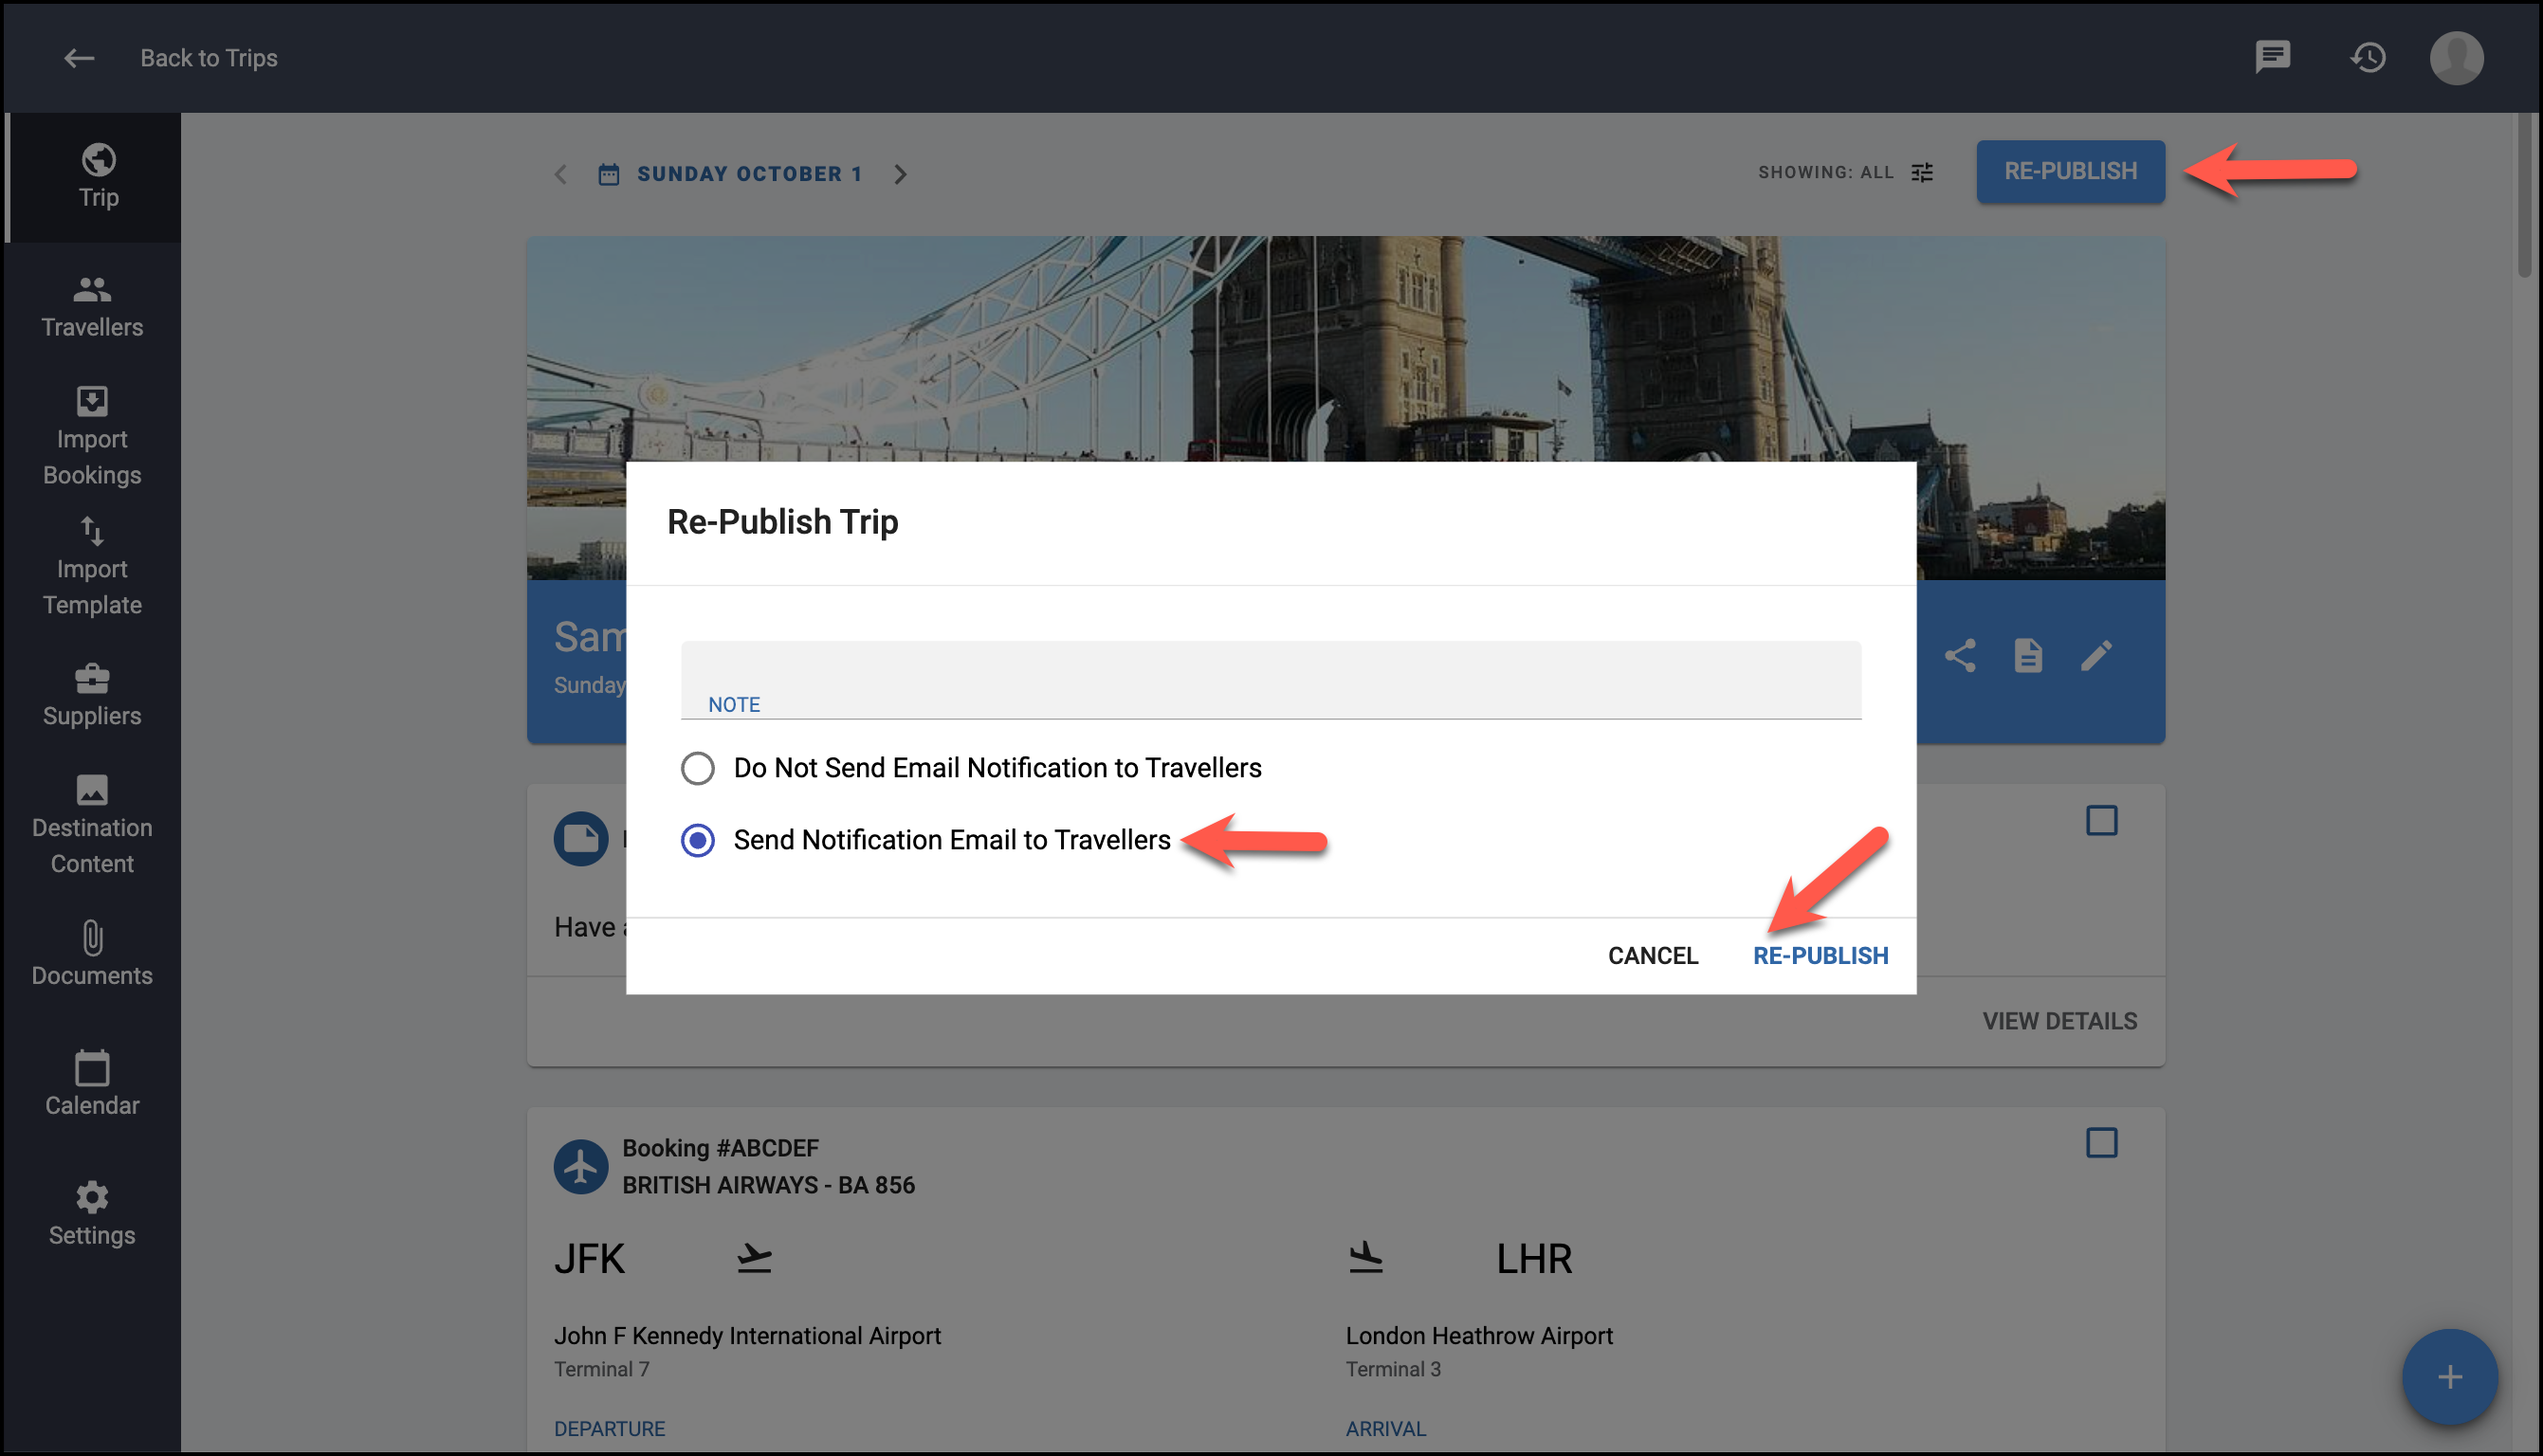Open the messages chat icon
This screenshot has width=2543, height=1456.
(2272, 57)
